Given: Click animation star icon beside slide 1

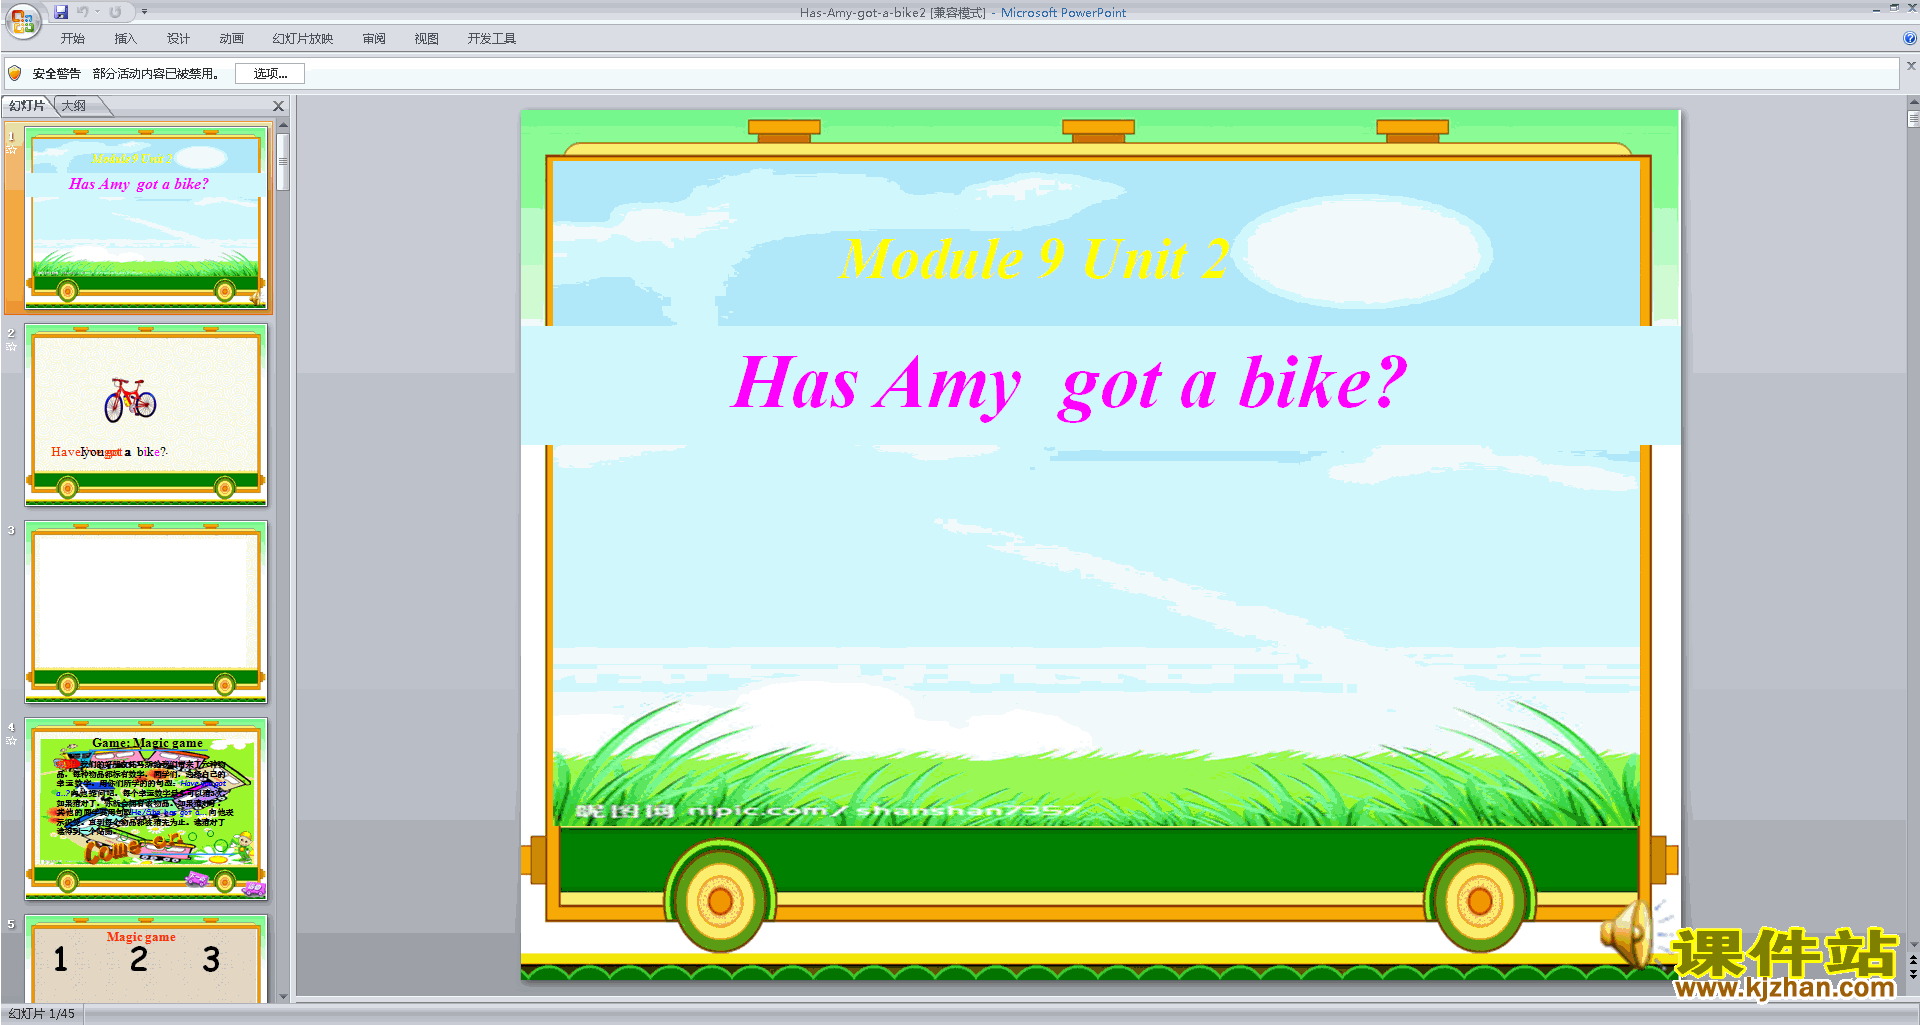Looking at the screenshot, I should [11, 150].
